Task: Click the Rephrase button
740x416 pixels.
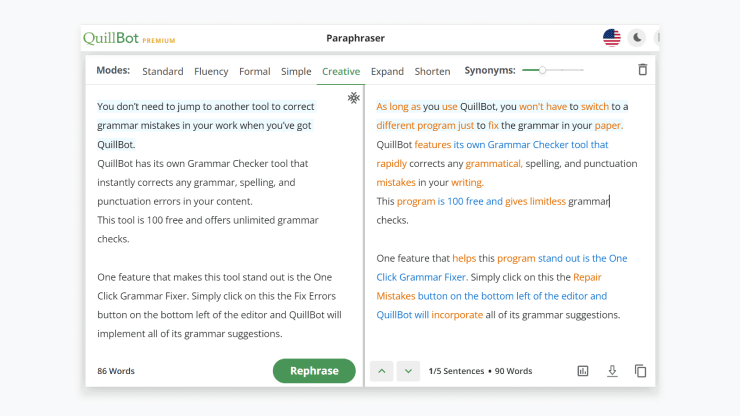Action: point(314,371)
